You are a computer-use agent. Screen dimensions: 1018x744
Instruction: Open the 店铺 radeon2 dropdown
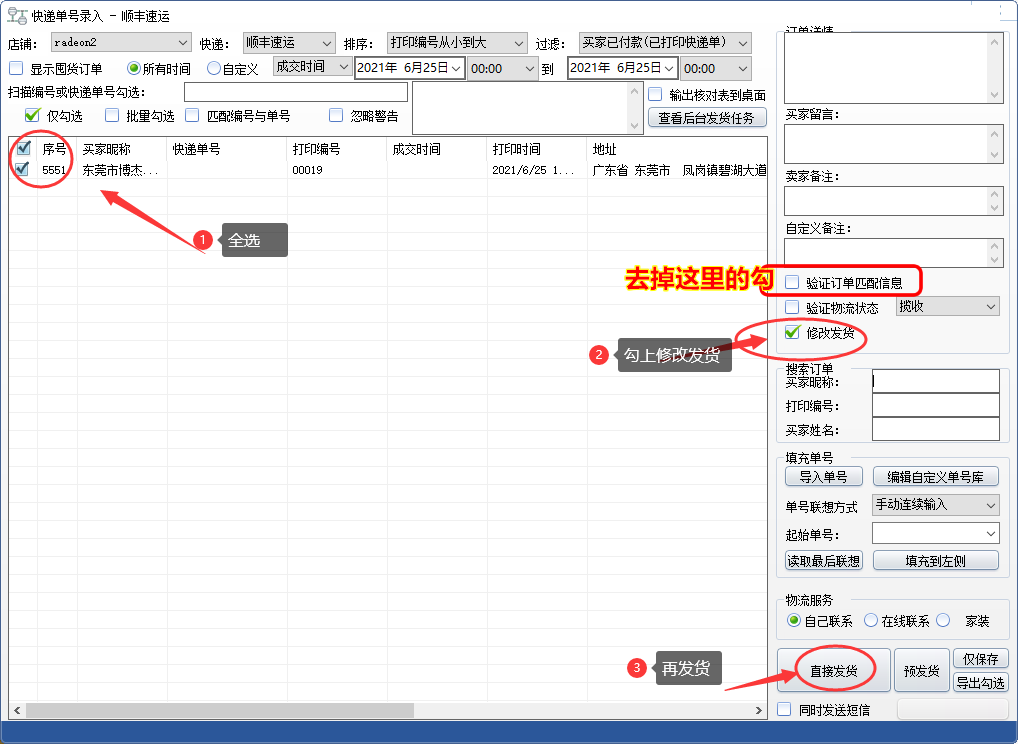point(120,43)
